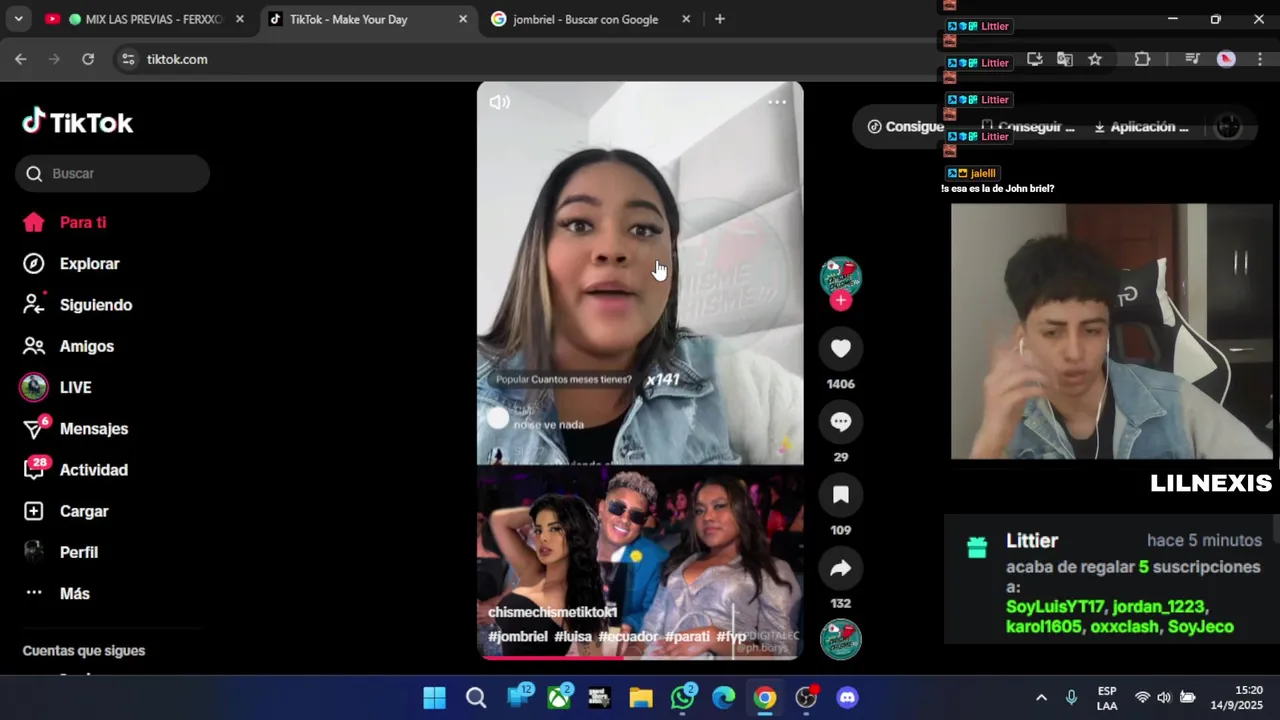The image size is (1280, 720).
Task: Close the TikTok - Make Your Day tab
Action: coord(463,19)
